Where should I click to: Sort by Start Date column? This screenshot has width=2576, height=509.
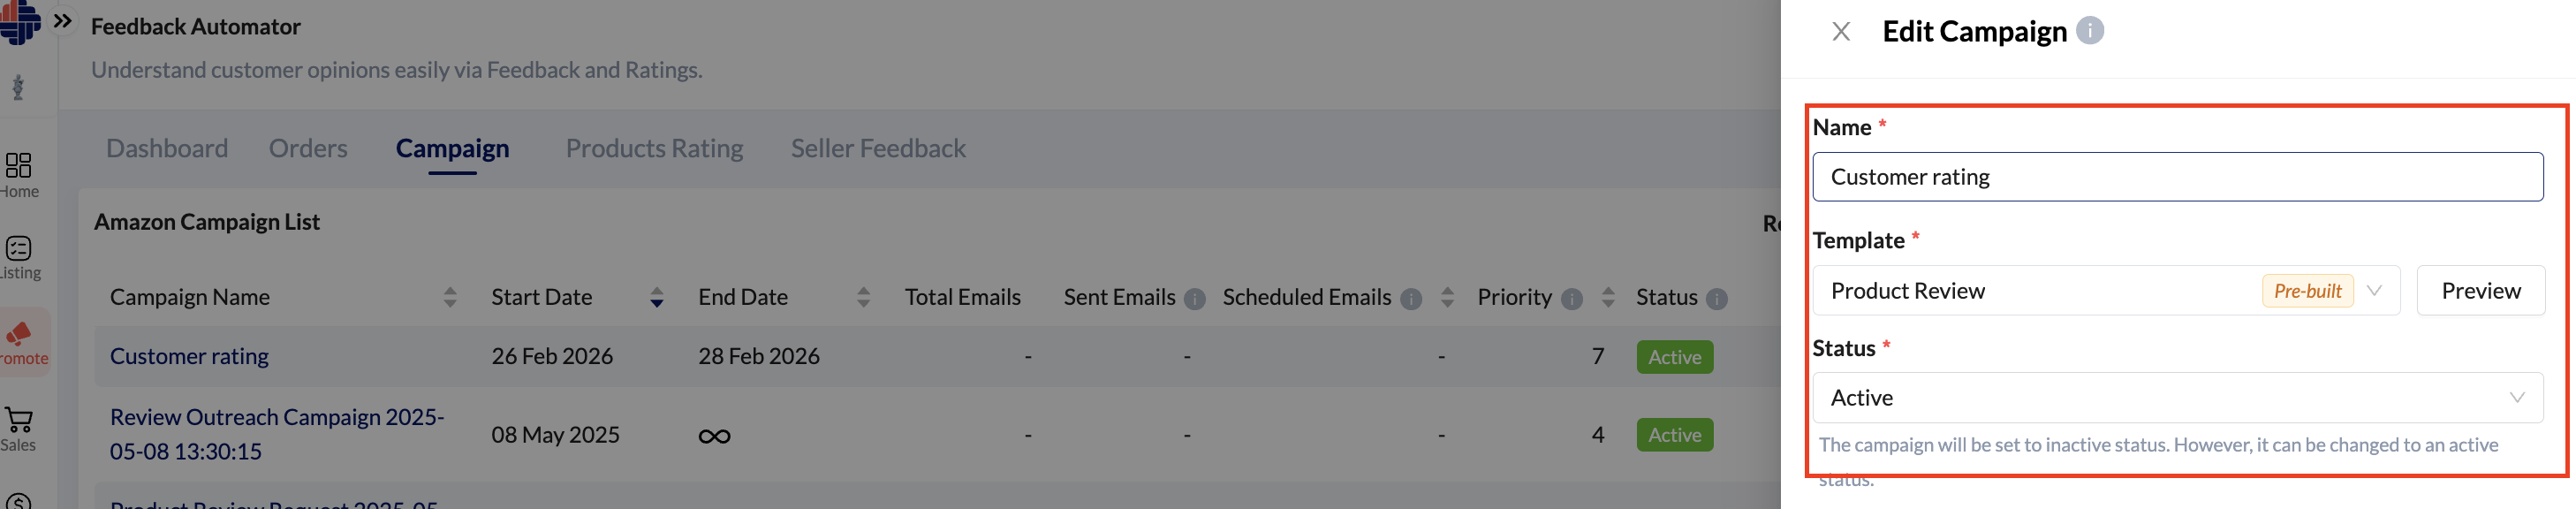656,297
